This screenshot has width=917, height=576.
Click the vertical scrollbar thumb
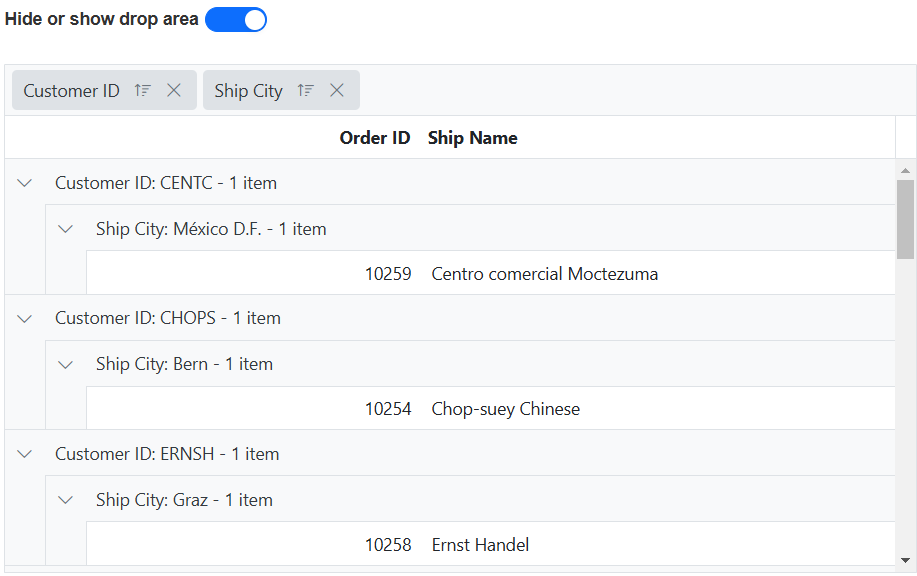click(x=905, y=218)
